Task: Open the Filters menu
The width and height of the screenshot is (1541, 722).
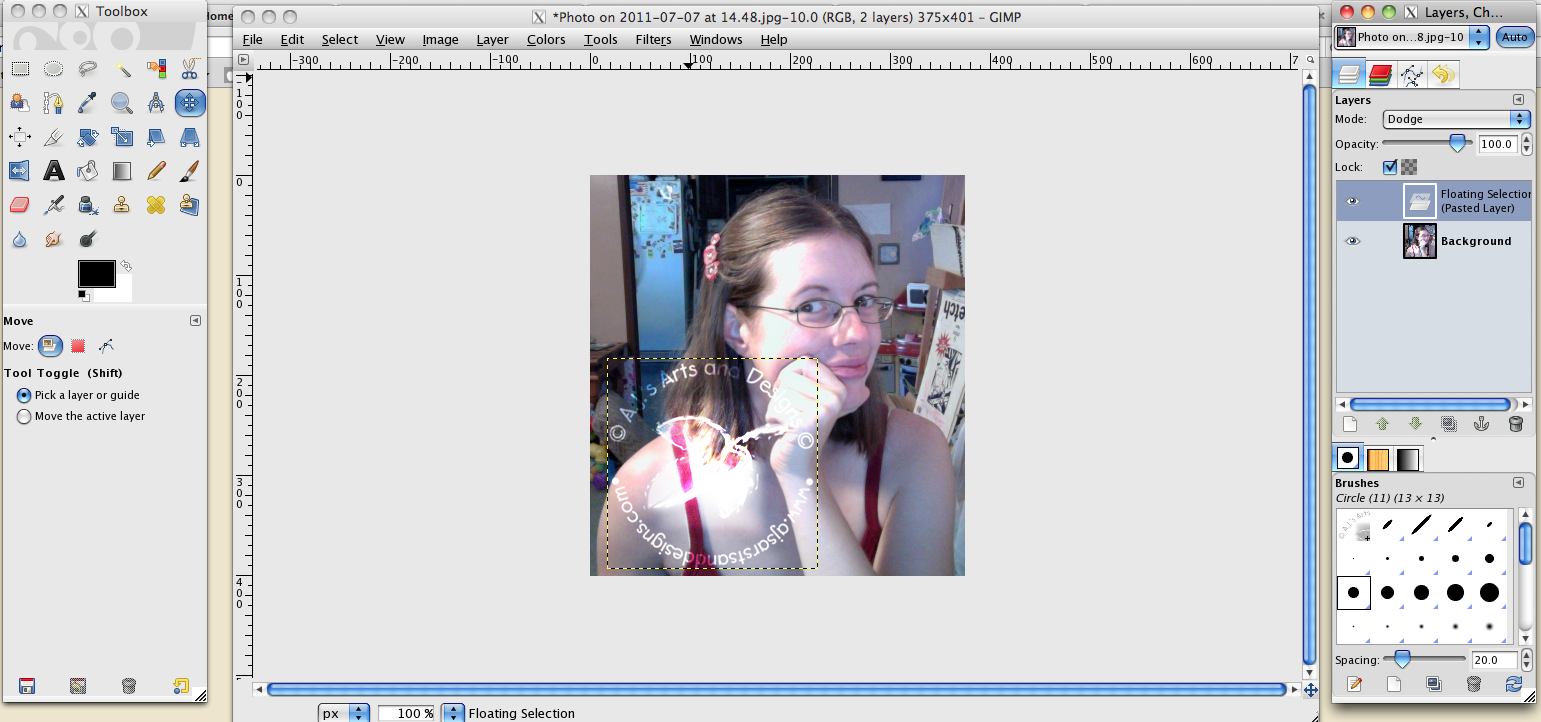Action: 653,39
